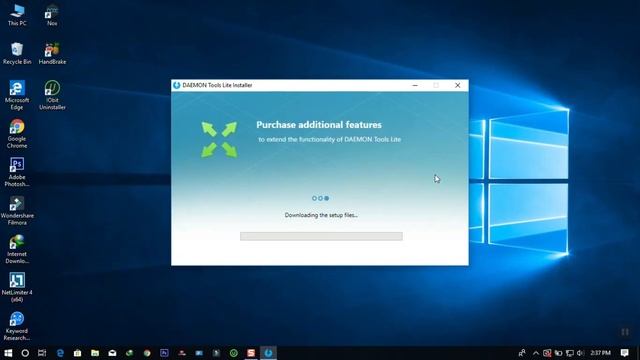Click DAEMON Tools installer taskbar button

268,353
